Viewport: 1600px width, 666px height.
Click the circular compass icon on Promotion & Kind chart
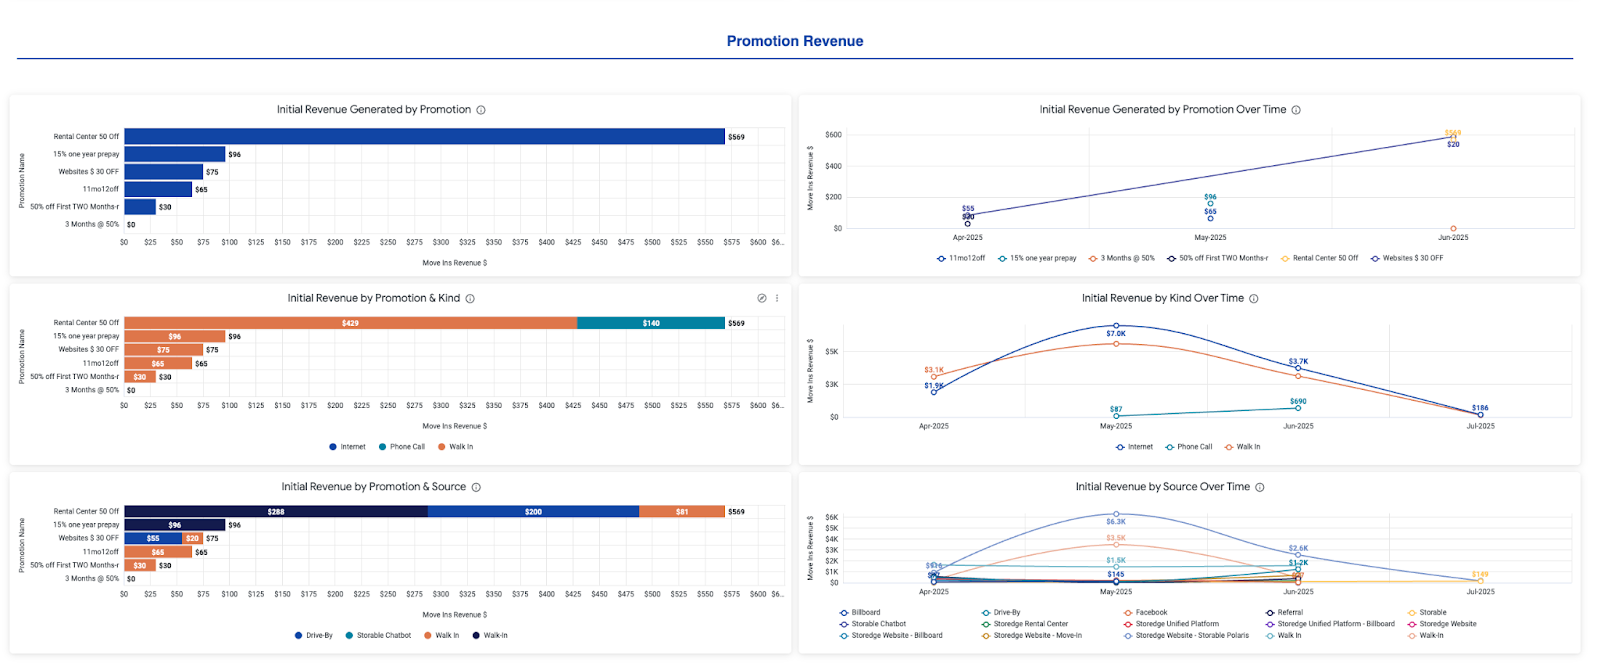(762, 298)
